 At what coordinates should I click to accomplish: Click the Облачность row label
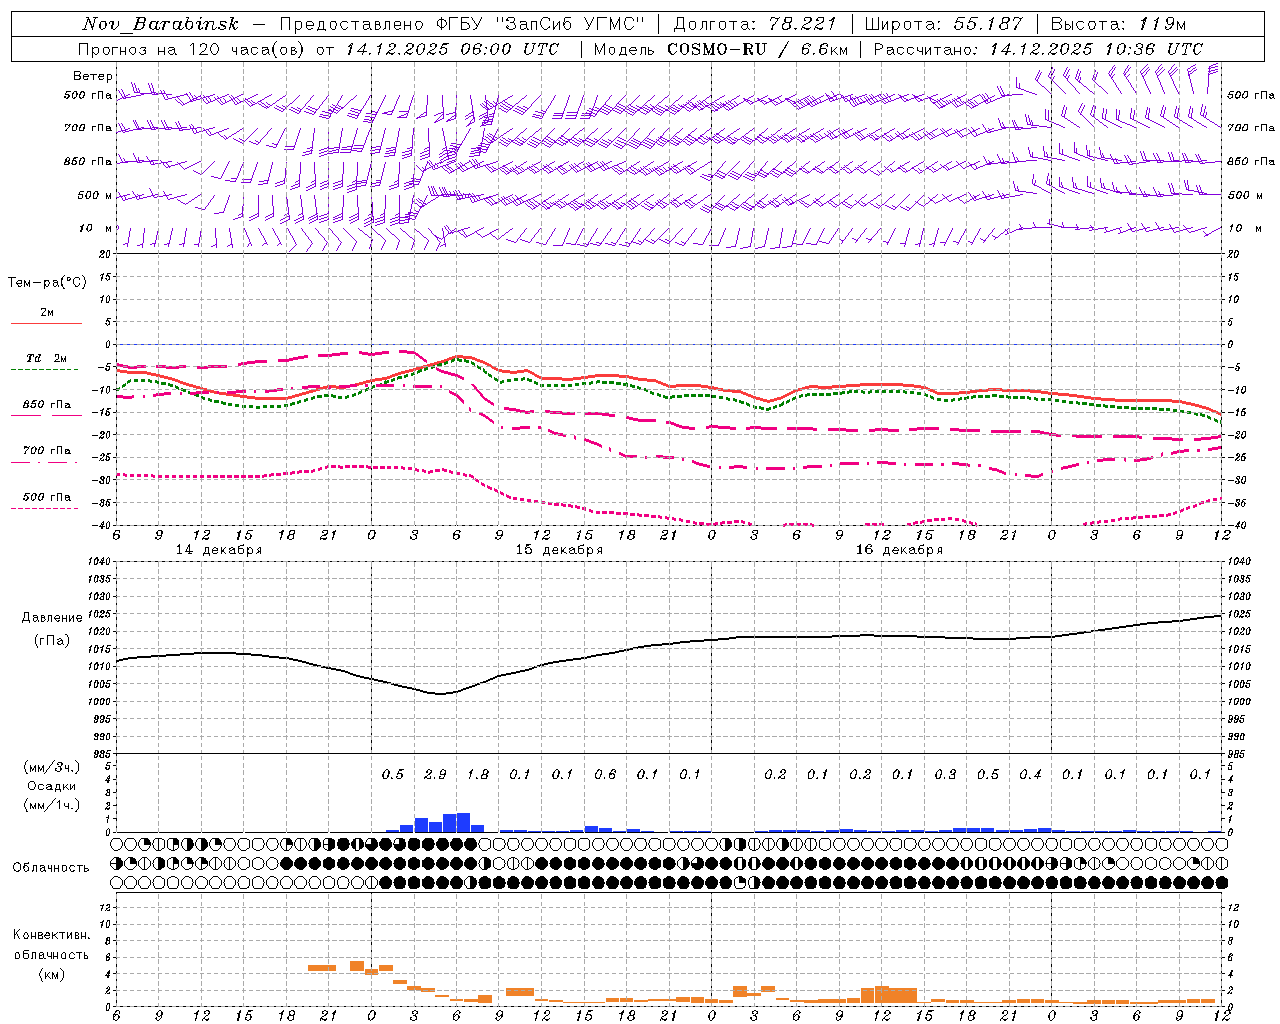point(51,868)
